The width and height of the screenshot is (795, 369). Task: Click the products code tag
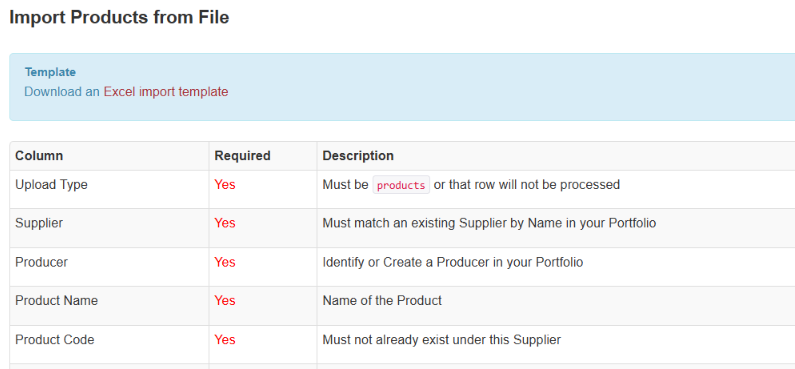point(401,185)
